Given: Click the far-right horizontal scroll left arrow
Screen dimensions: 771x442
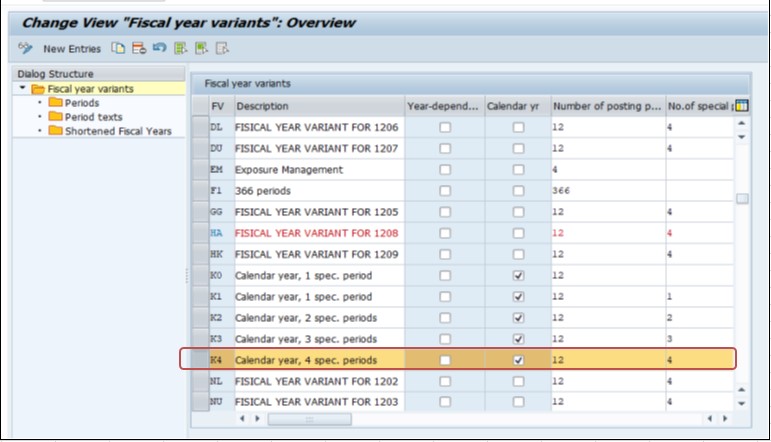Looking at the screenshot, I should 710,418.
